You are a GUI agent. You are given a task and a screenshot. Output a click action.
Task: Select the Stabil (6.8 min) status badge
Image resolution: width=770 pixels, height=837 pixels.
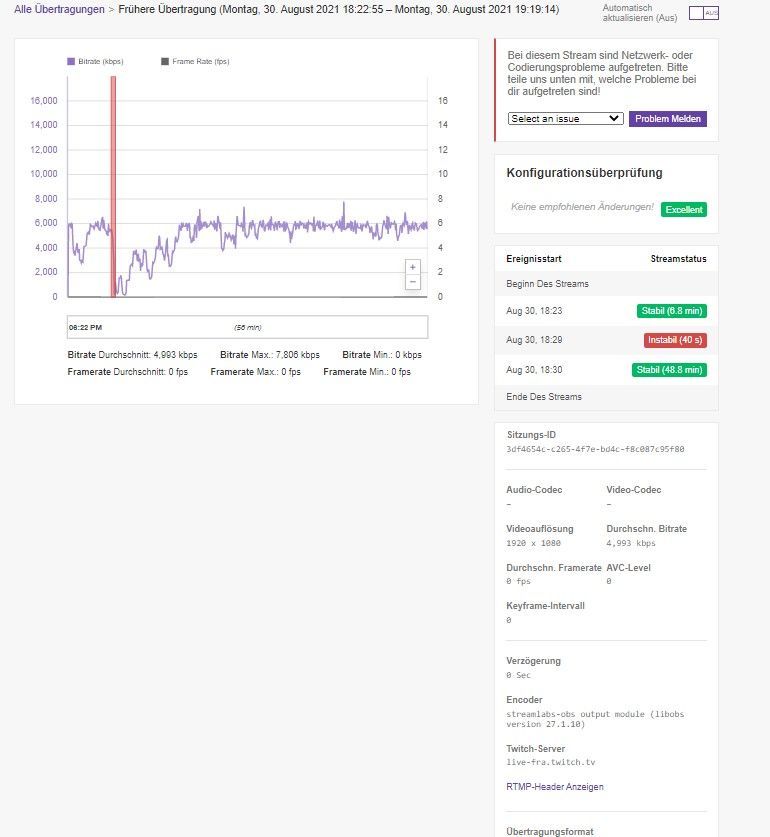pyautogui.click(x=671, y=311)
